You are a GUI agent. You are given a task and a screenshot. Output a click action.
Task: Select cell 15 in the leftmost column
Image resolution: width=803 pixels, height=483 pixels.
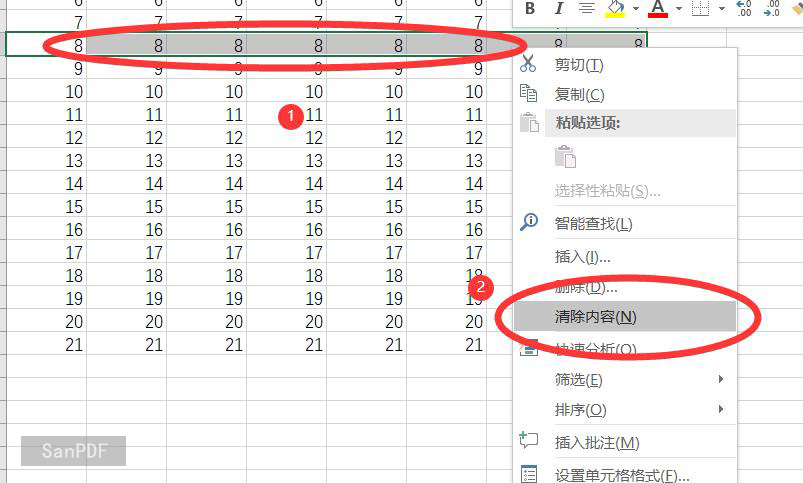tap(47, 206)
